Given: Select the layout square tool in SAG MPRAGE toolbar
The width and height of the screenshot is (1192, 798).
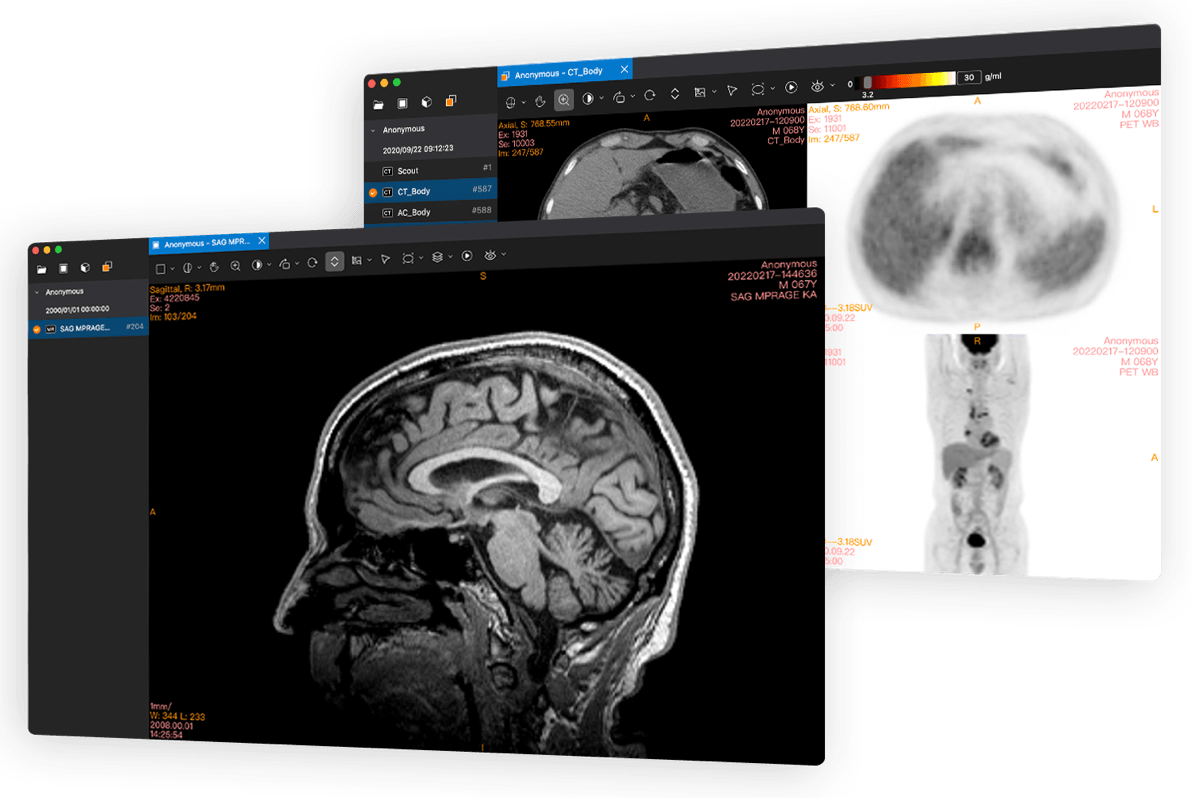Looking at the screenshot, I should pyautogui.click(x=160, y=268).
